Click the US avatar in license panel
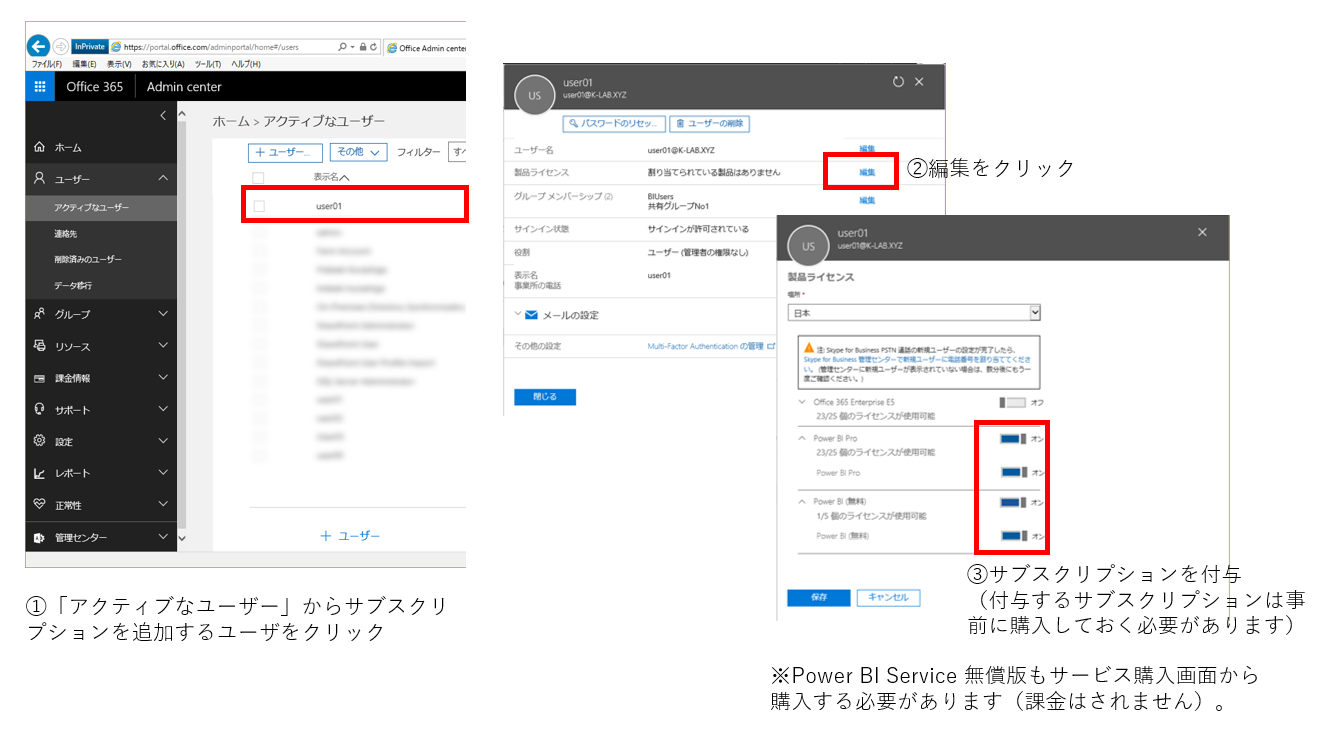Viewport: 1321px width, 739px height. (808, 246)
